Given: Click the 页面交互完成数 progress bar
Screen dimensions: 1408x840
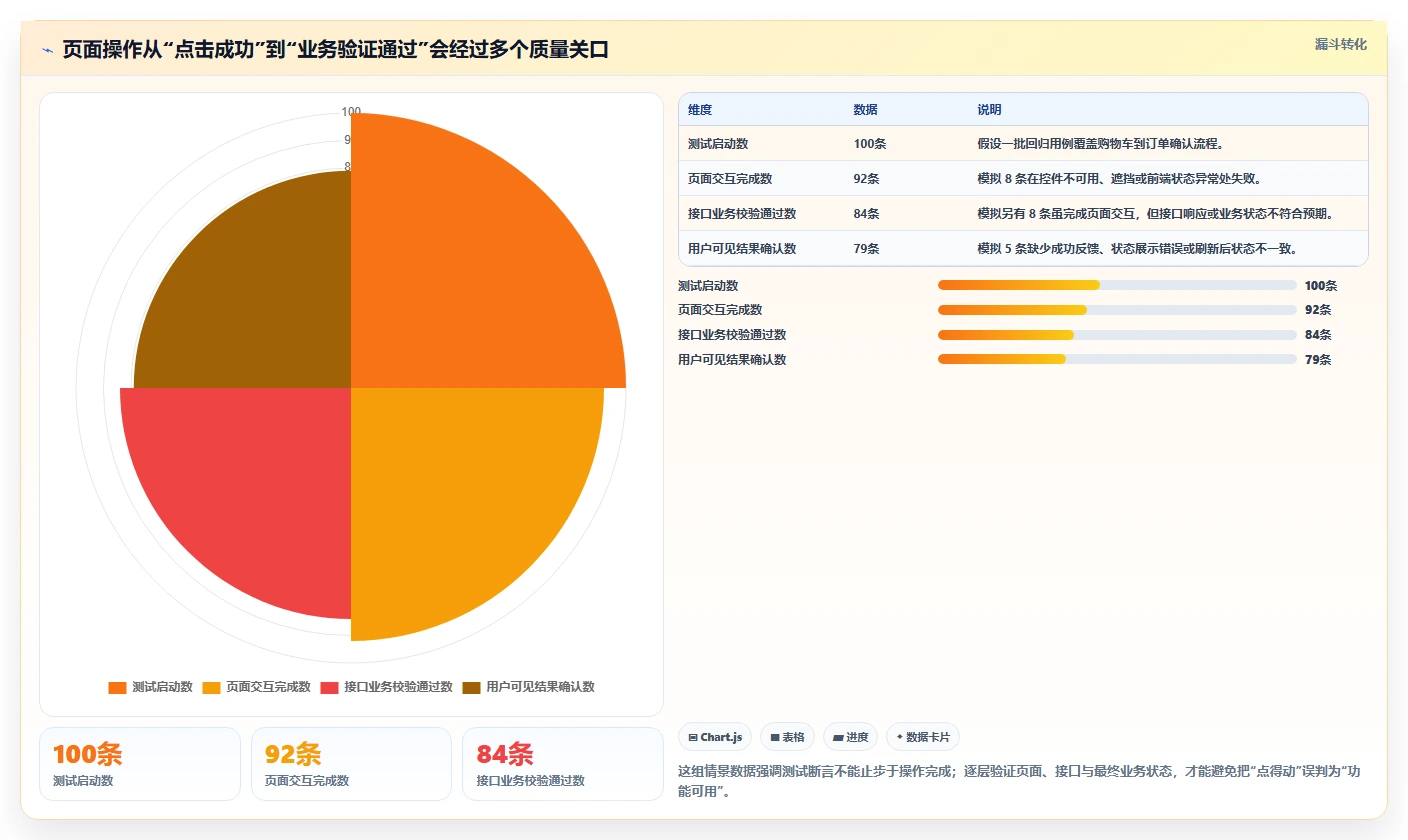Looking at the screenshot, I should (x=1117, y=310).
